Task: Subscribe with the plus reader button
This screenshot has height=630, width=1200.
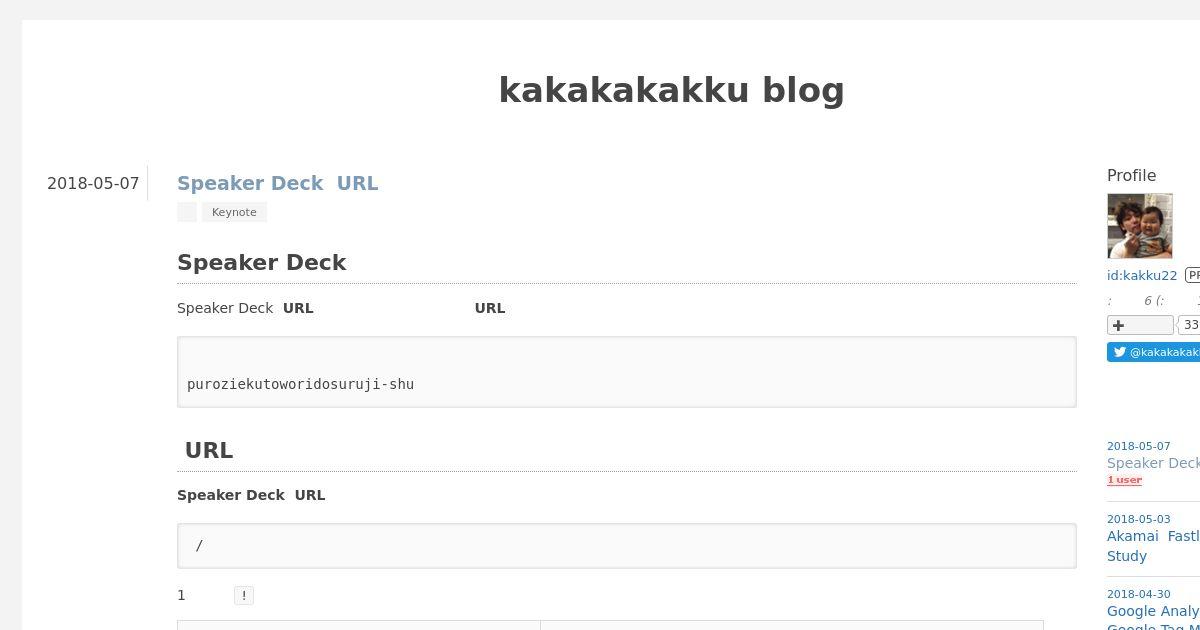Action: coord(1140,325)
